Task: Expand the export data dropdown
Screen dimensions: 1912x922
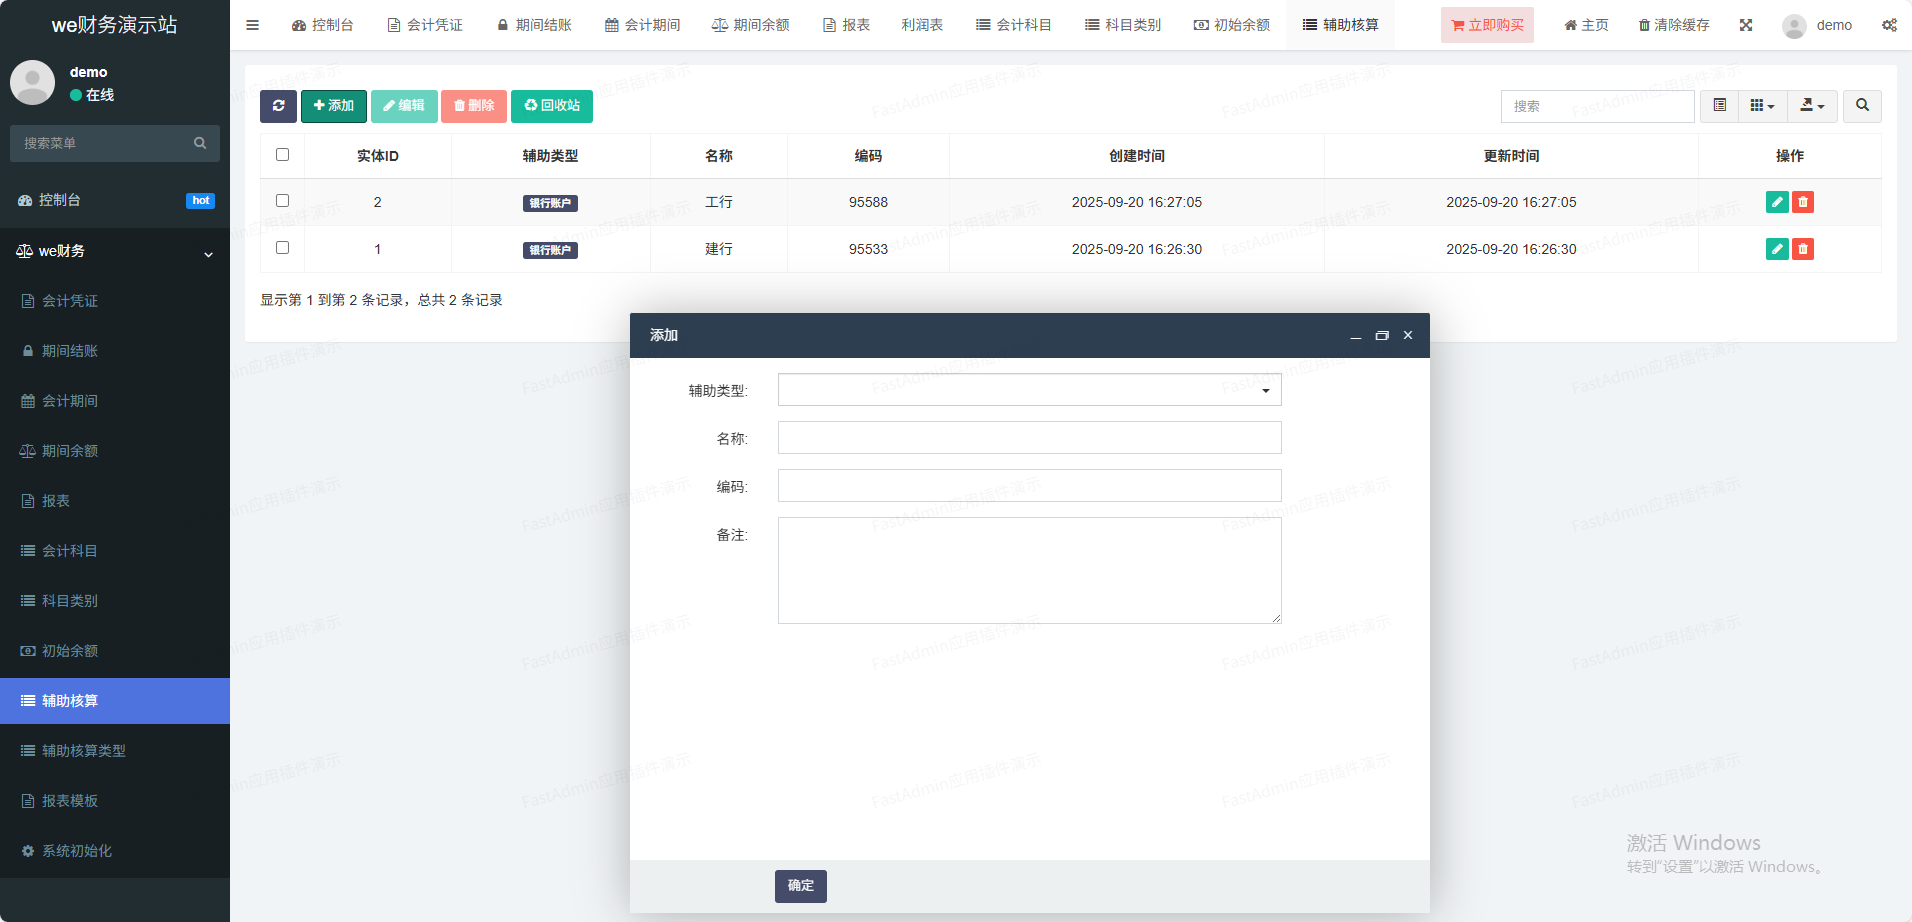Action: [1812, 106]
